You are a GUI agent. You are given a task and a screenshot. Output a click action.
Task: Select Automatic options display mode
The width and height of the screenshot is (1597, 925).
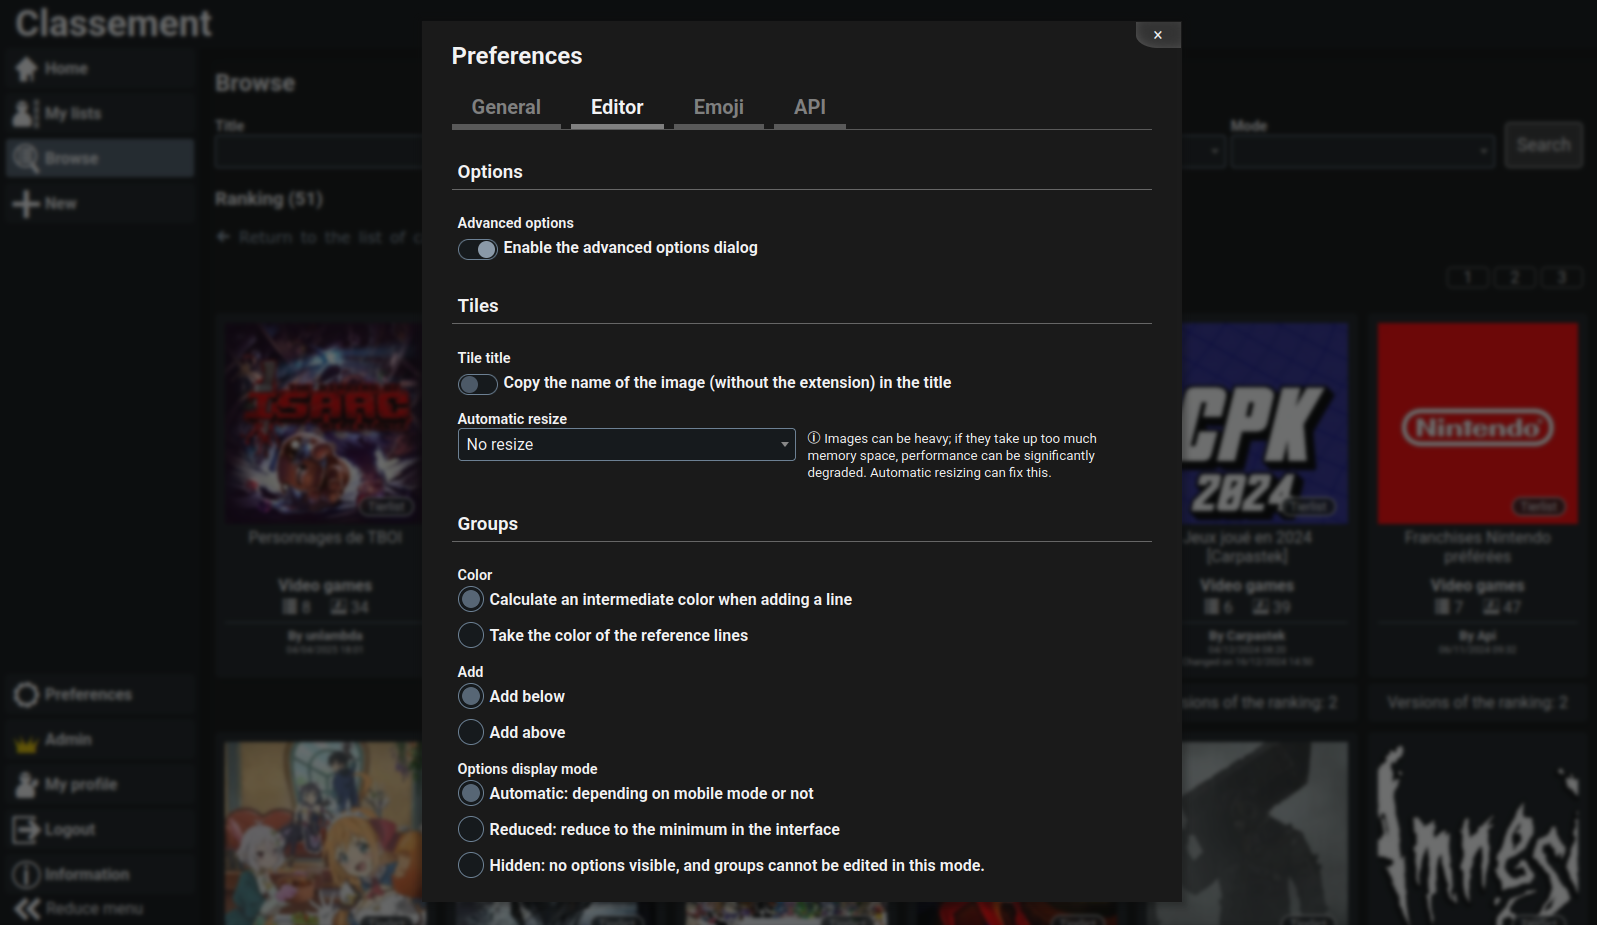click(471, 793)
